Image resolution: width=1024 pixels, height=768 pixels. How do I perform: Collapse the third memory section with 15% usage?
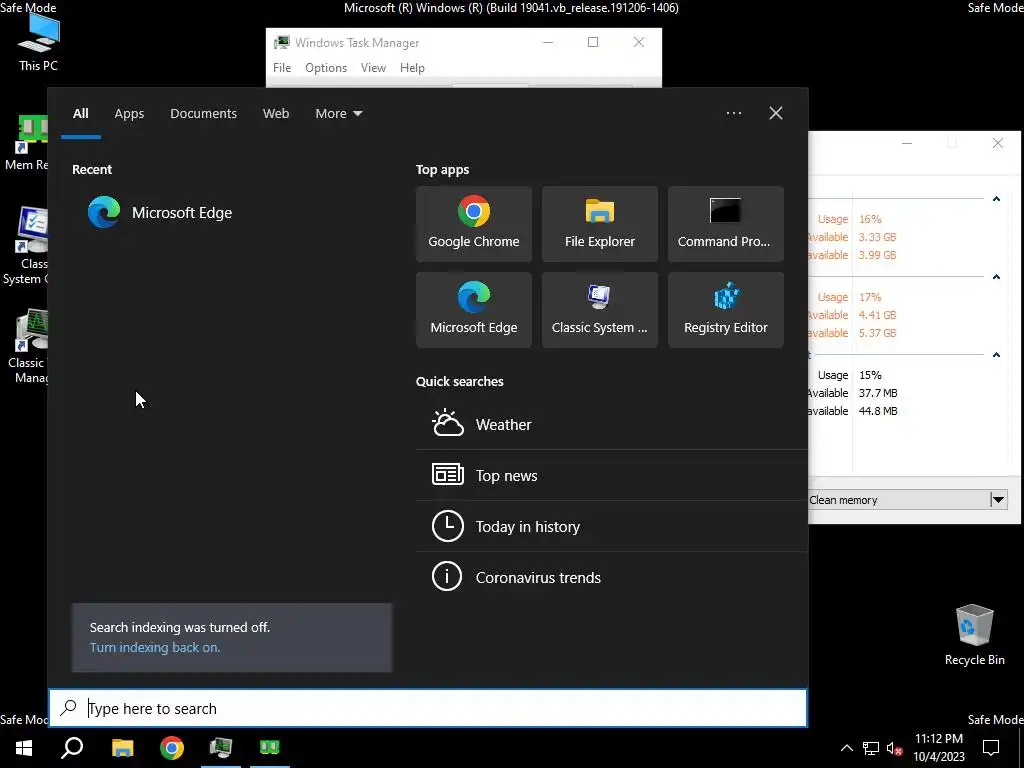996,355
